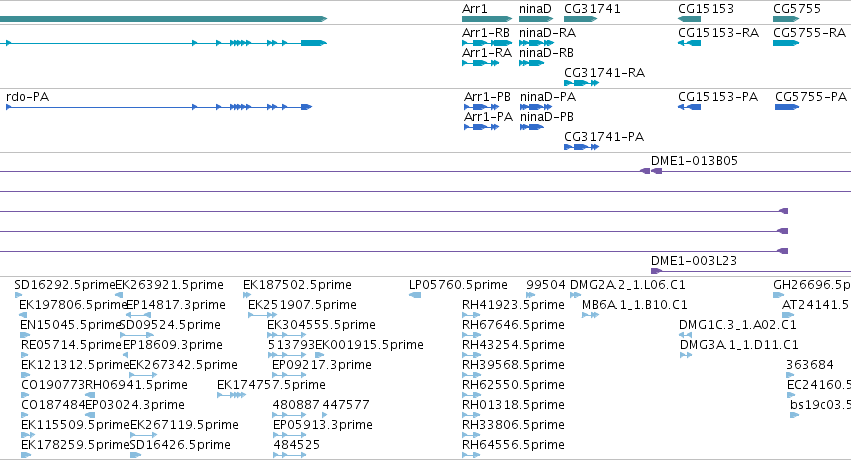Select the EK304555.5prime EST label
851x460 pixels.
[321, 325]
